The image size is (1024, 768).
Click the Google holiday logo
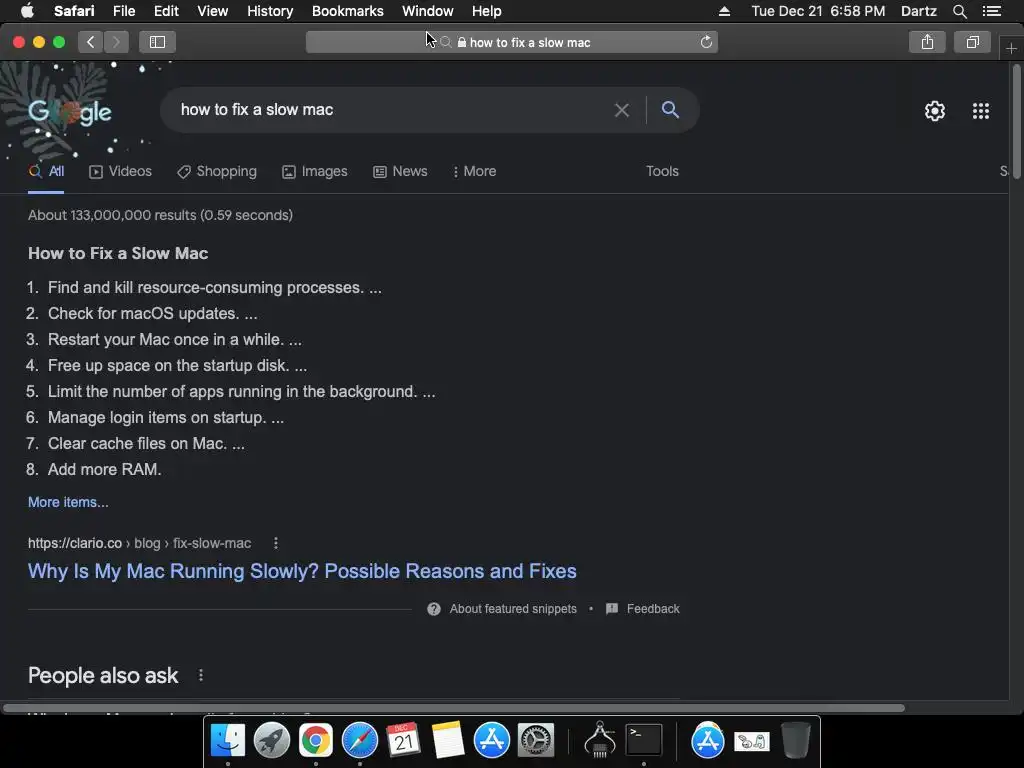[x=70, y=112]
